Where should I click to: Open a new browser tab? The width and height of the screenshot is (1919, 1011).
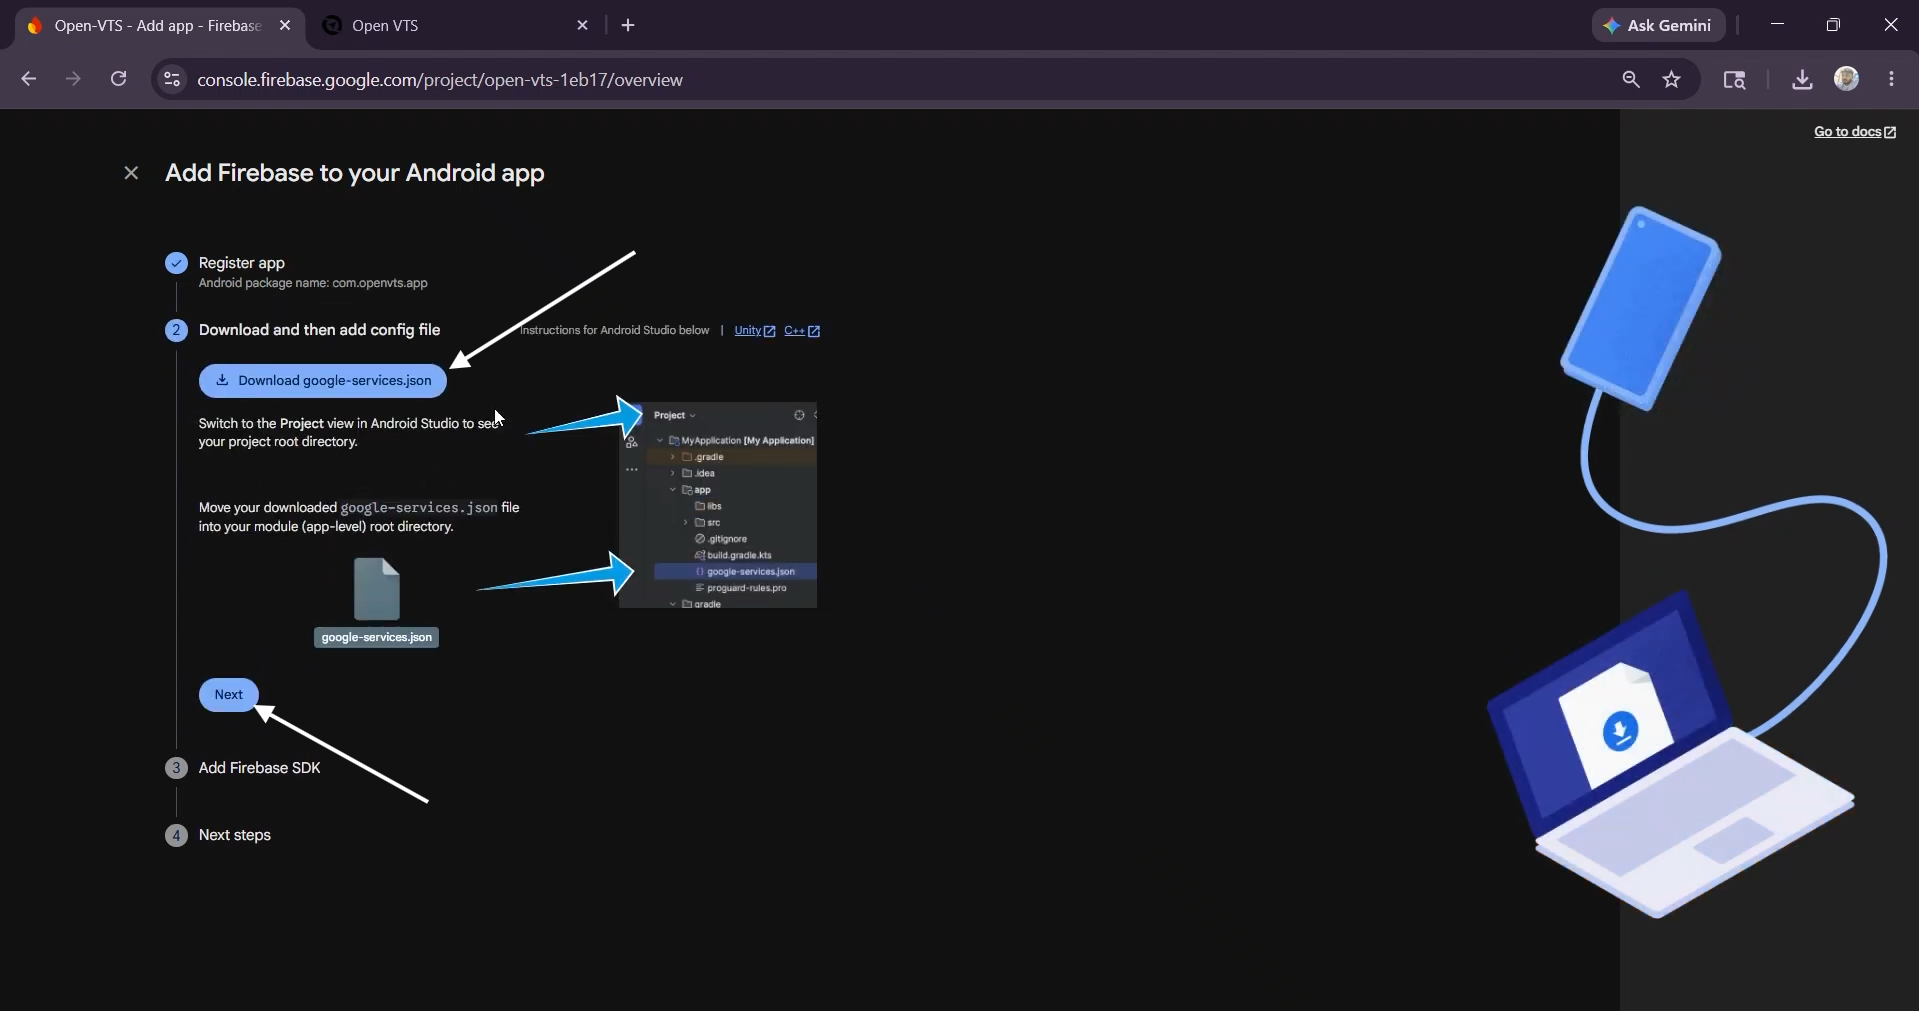point(628,26)
